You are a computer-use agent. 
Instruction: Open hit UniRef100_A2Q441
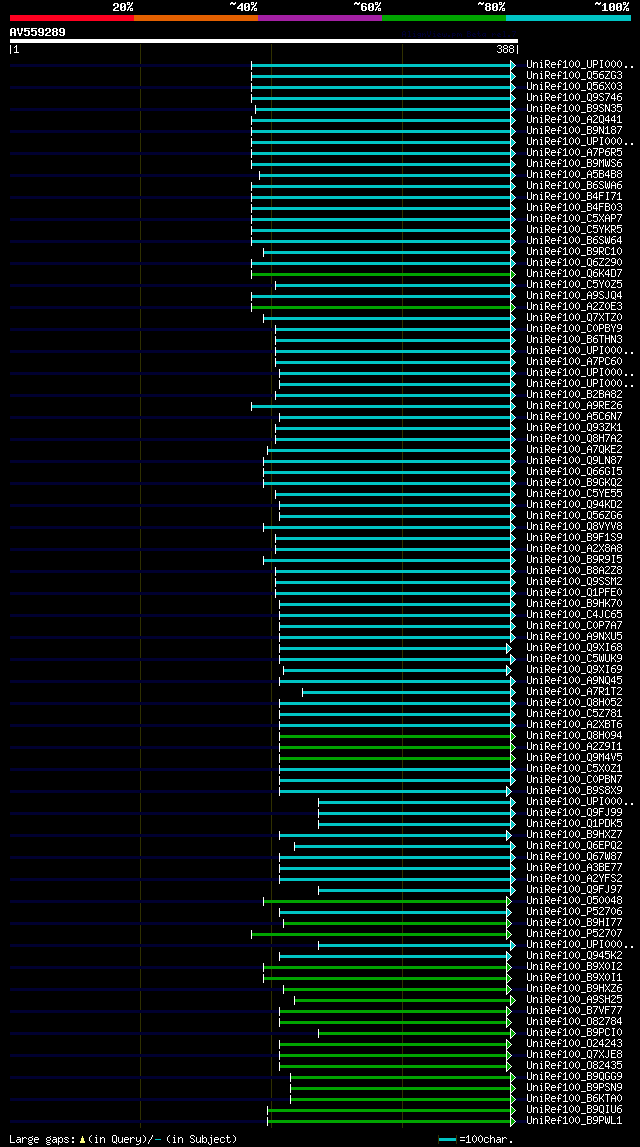point(574,119)
